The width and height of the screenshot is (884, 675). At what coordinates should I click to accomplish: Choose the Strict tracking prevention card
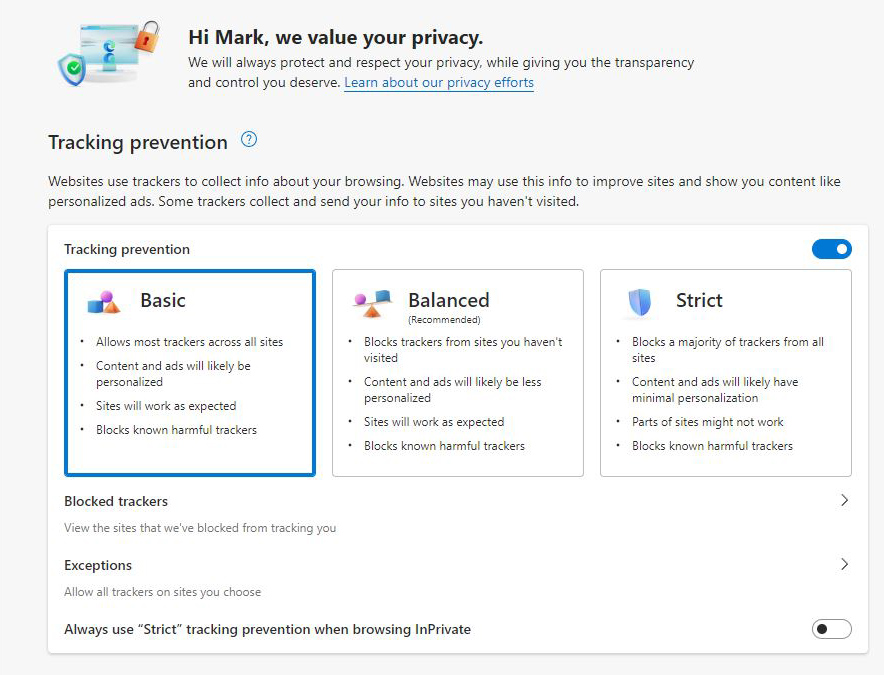[726, 373]
